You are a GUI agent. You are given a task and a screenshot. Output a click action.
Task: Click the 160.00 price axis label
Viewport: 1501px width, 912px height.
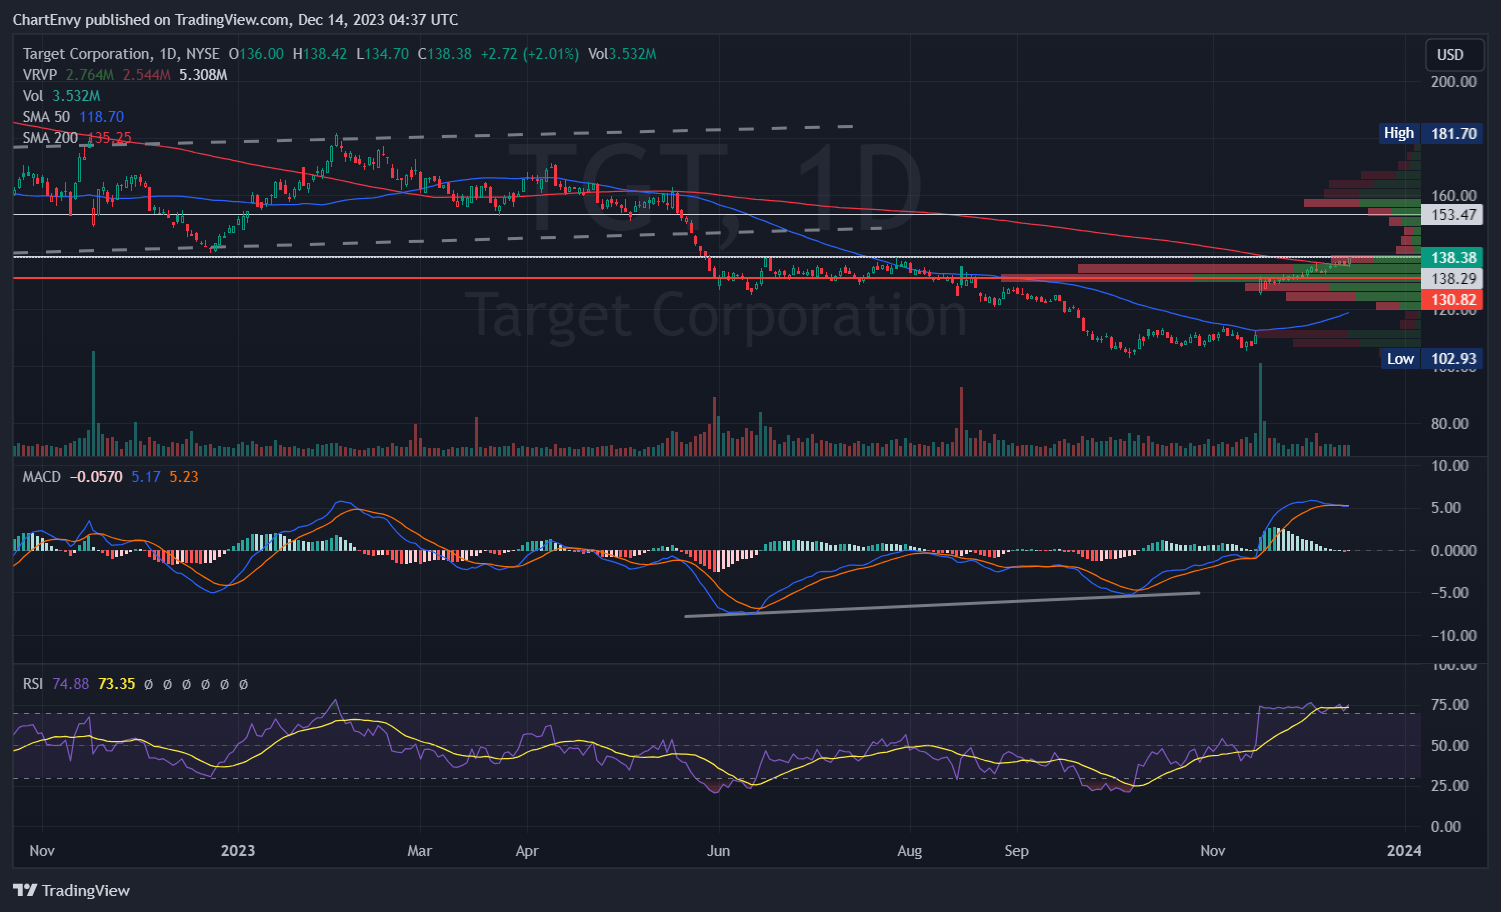tap(1453, 196)
